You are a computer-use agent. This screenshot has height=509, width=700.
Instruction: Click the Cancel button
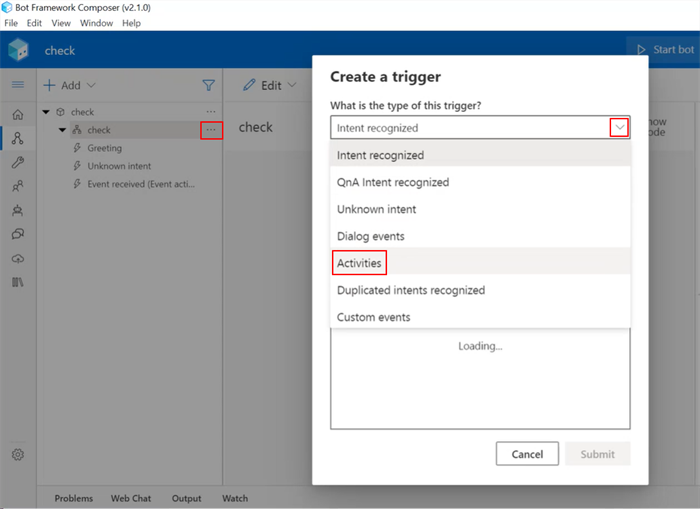point(527,454)
